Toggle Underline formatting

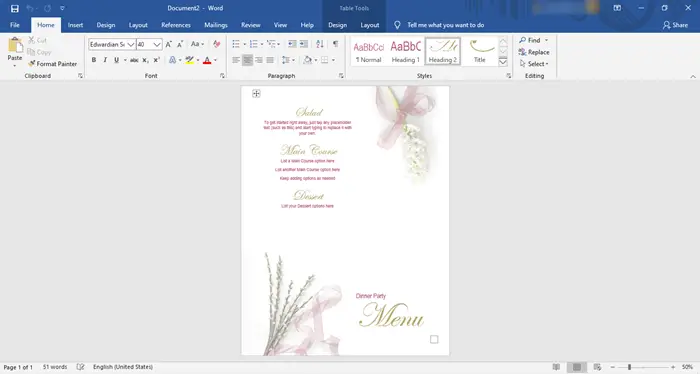(x=117, y=60)
